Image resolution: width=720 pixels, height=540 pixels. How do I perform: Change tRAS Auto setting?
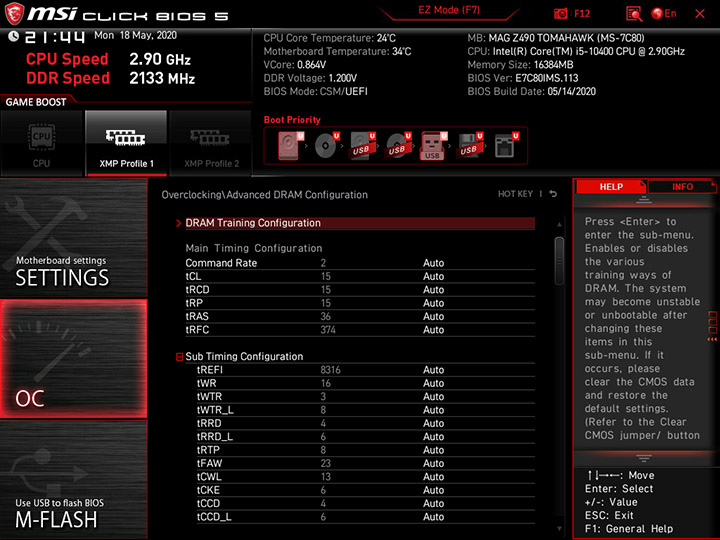click(433, 316)
